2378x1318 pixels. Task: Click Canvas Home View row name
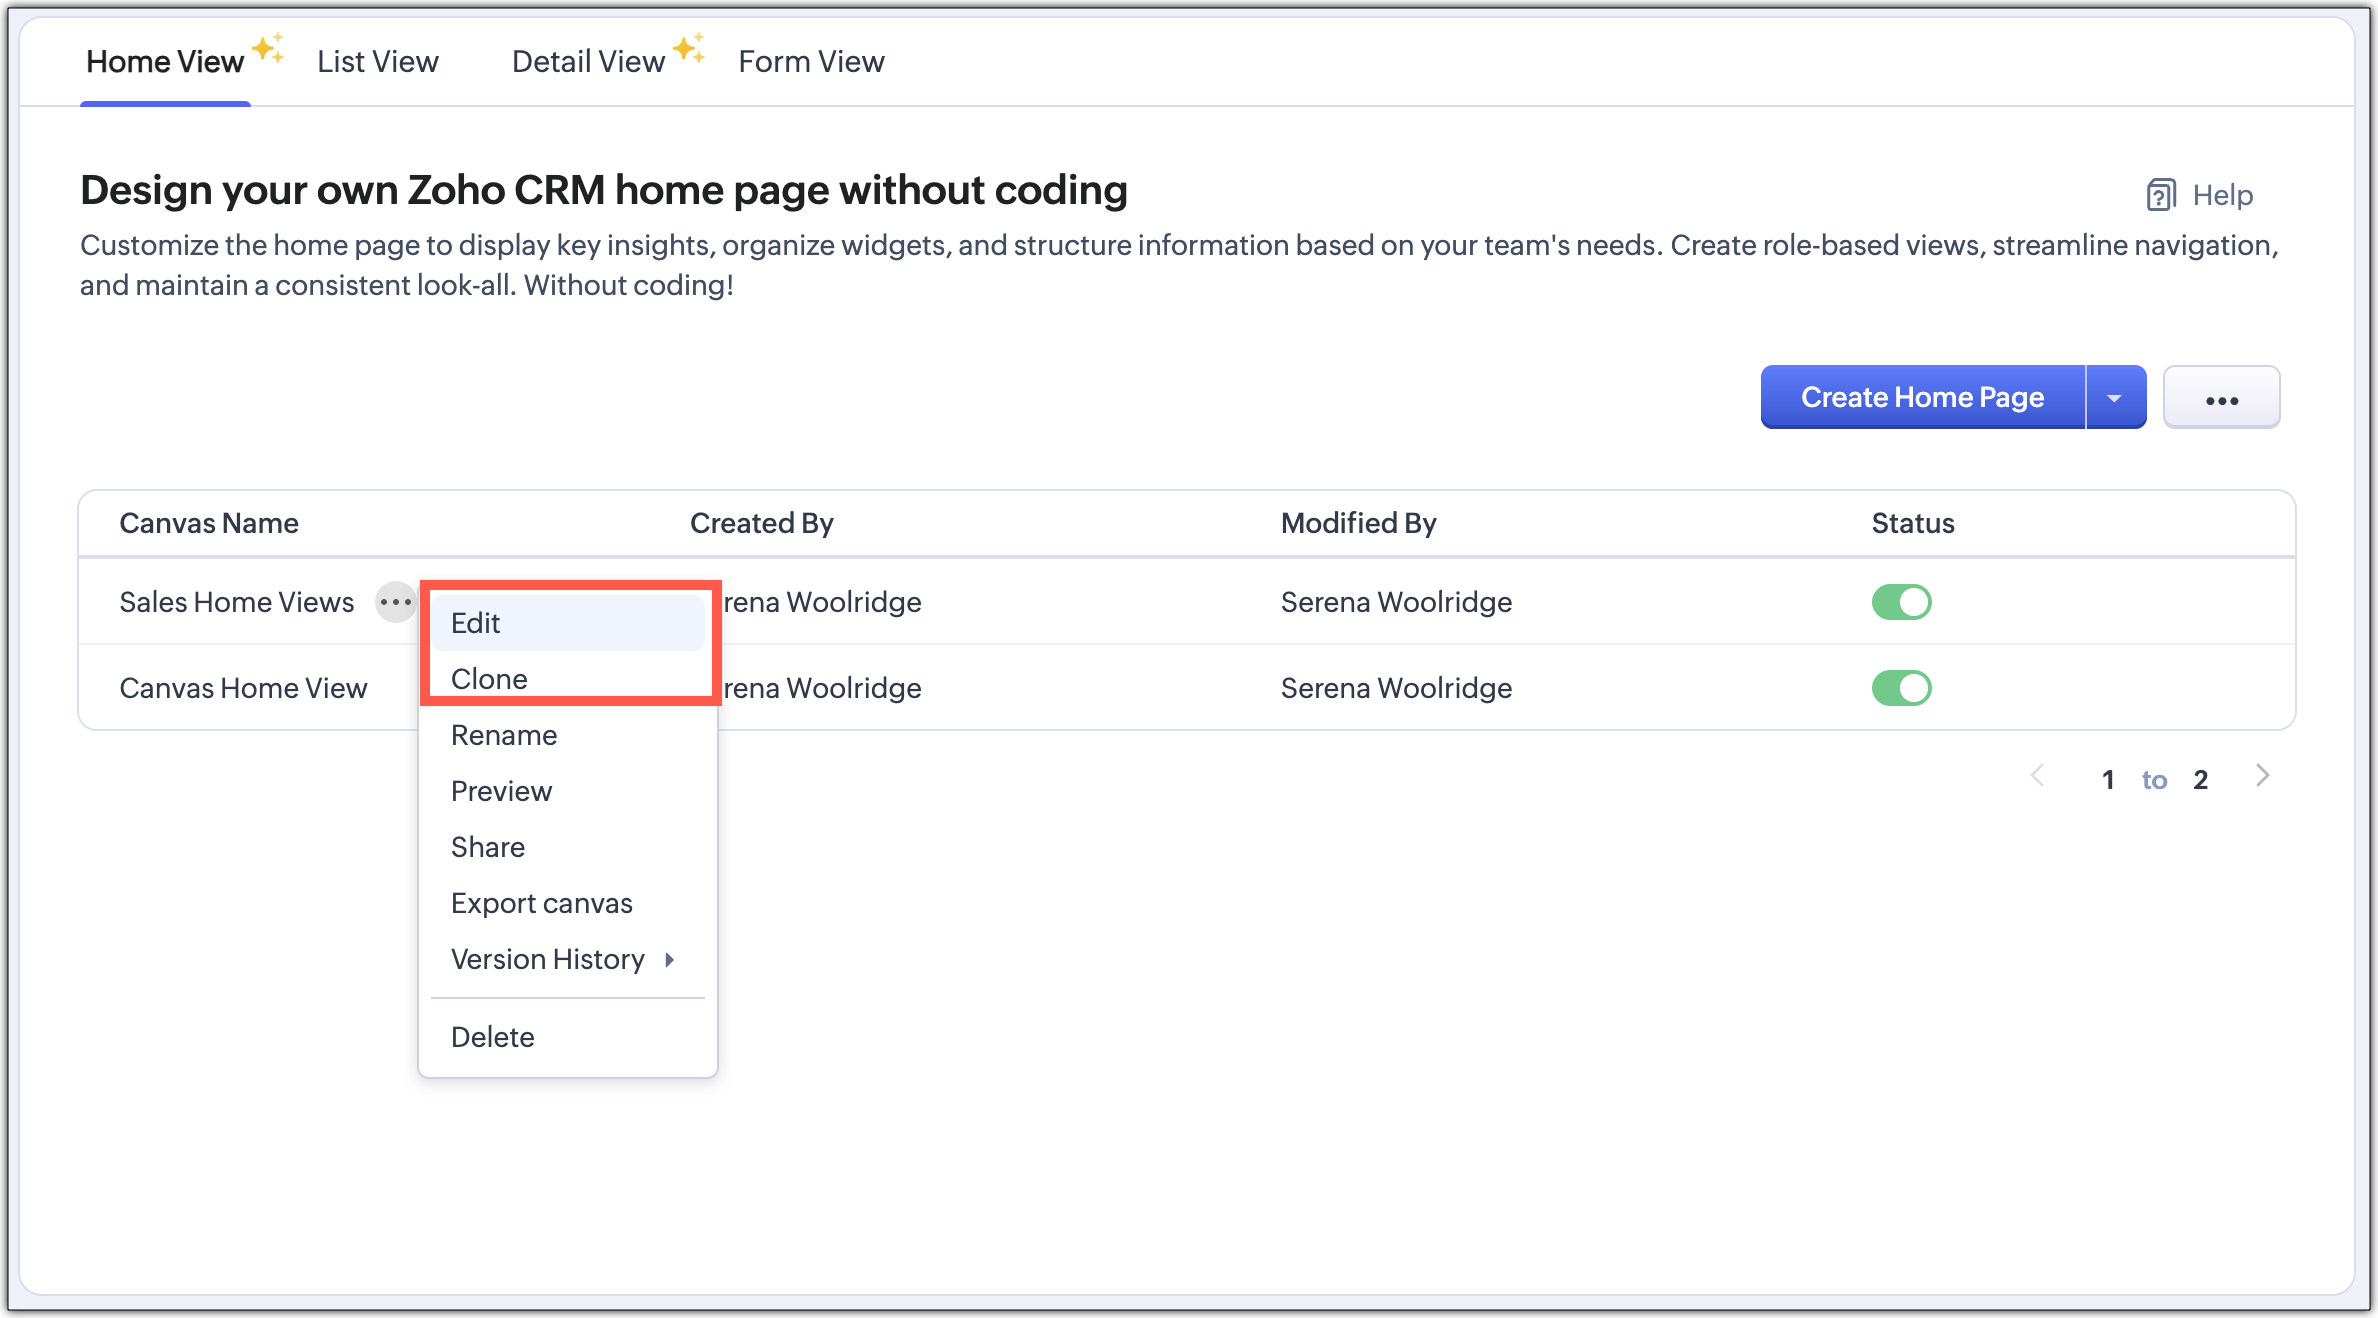(x=243, y=688)
